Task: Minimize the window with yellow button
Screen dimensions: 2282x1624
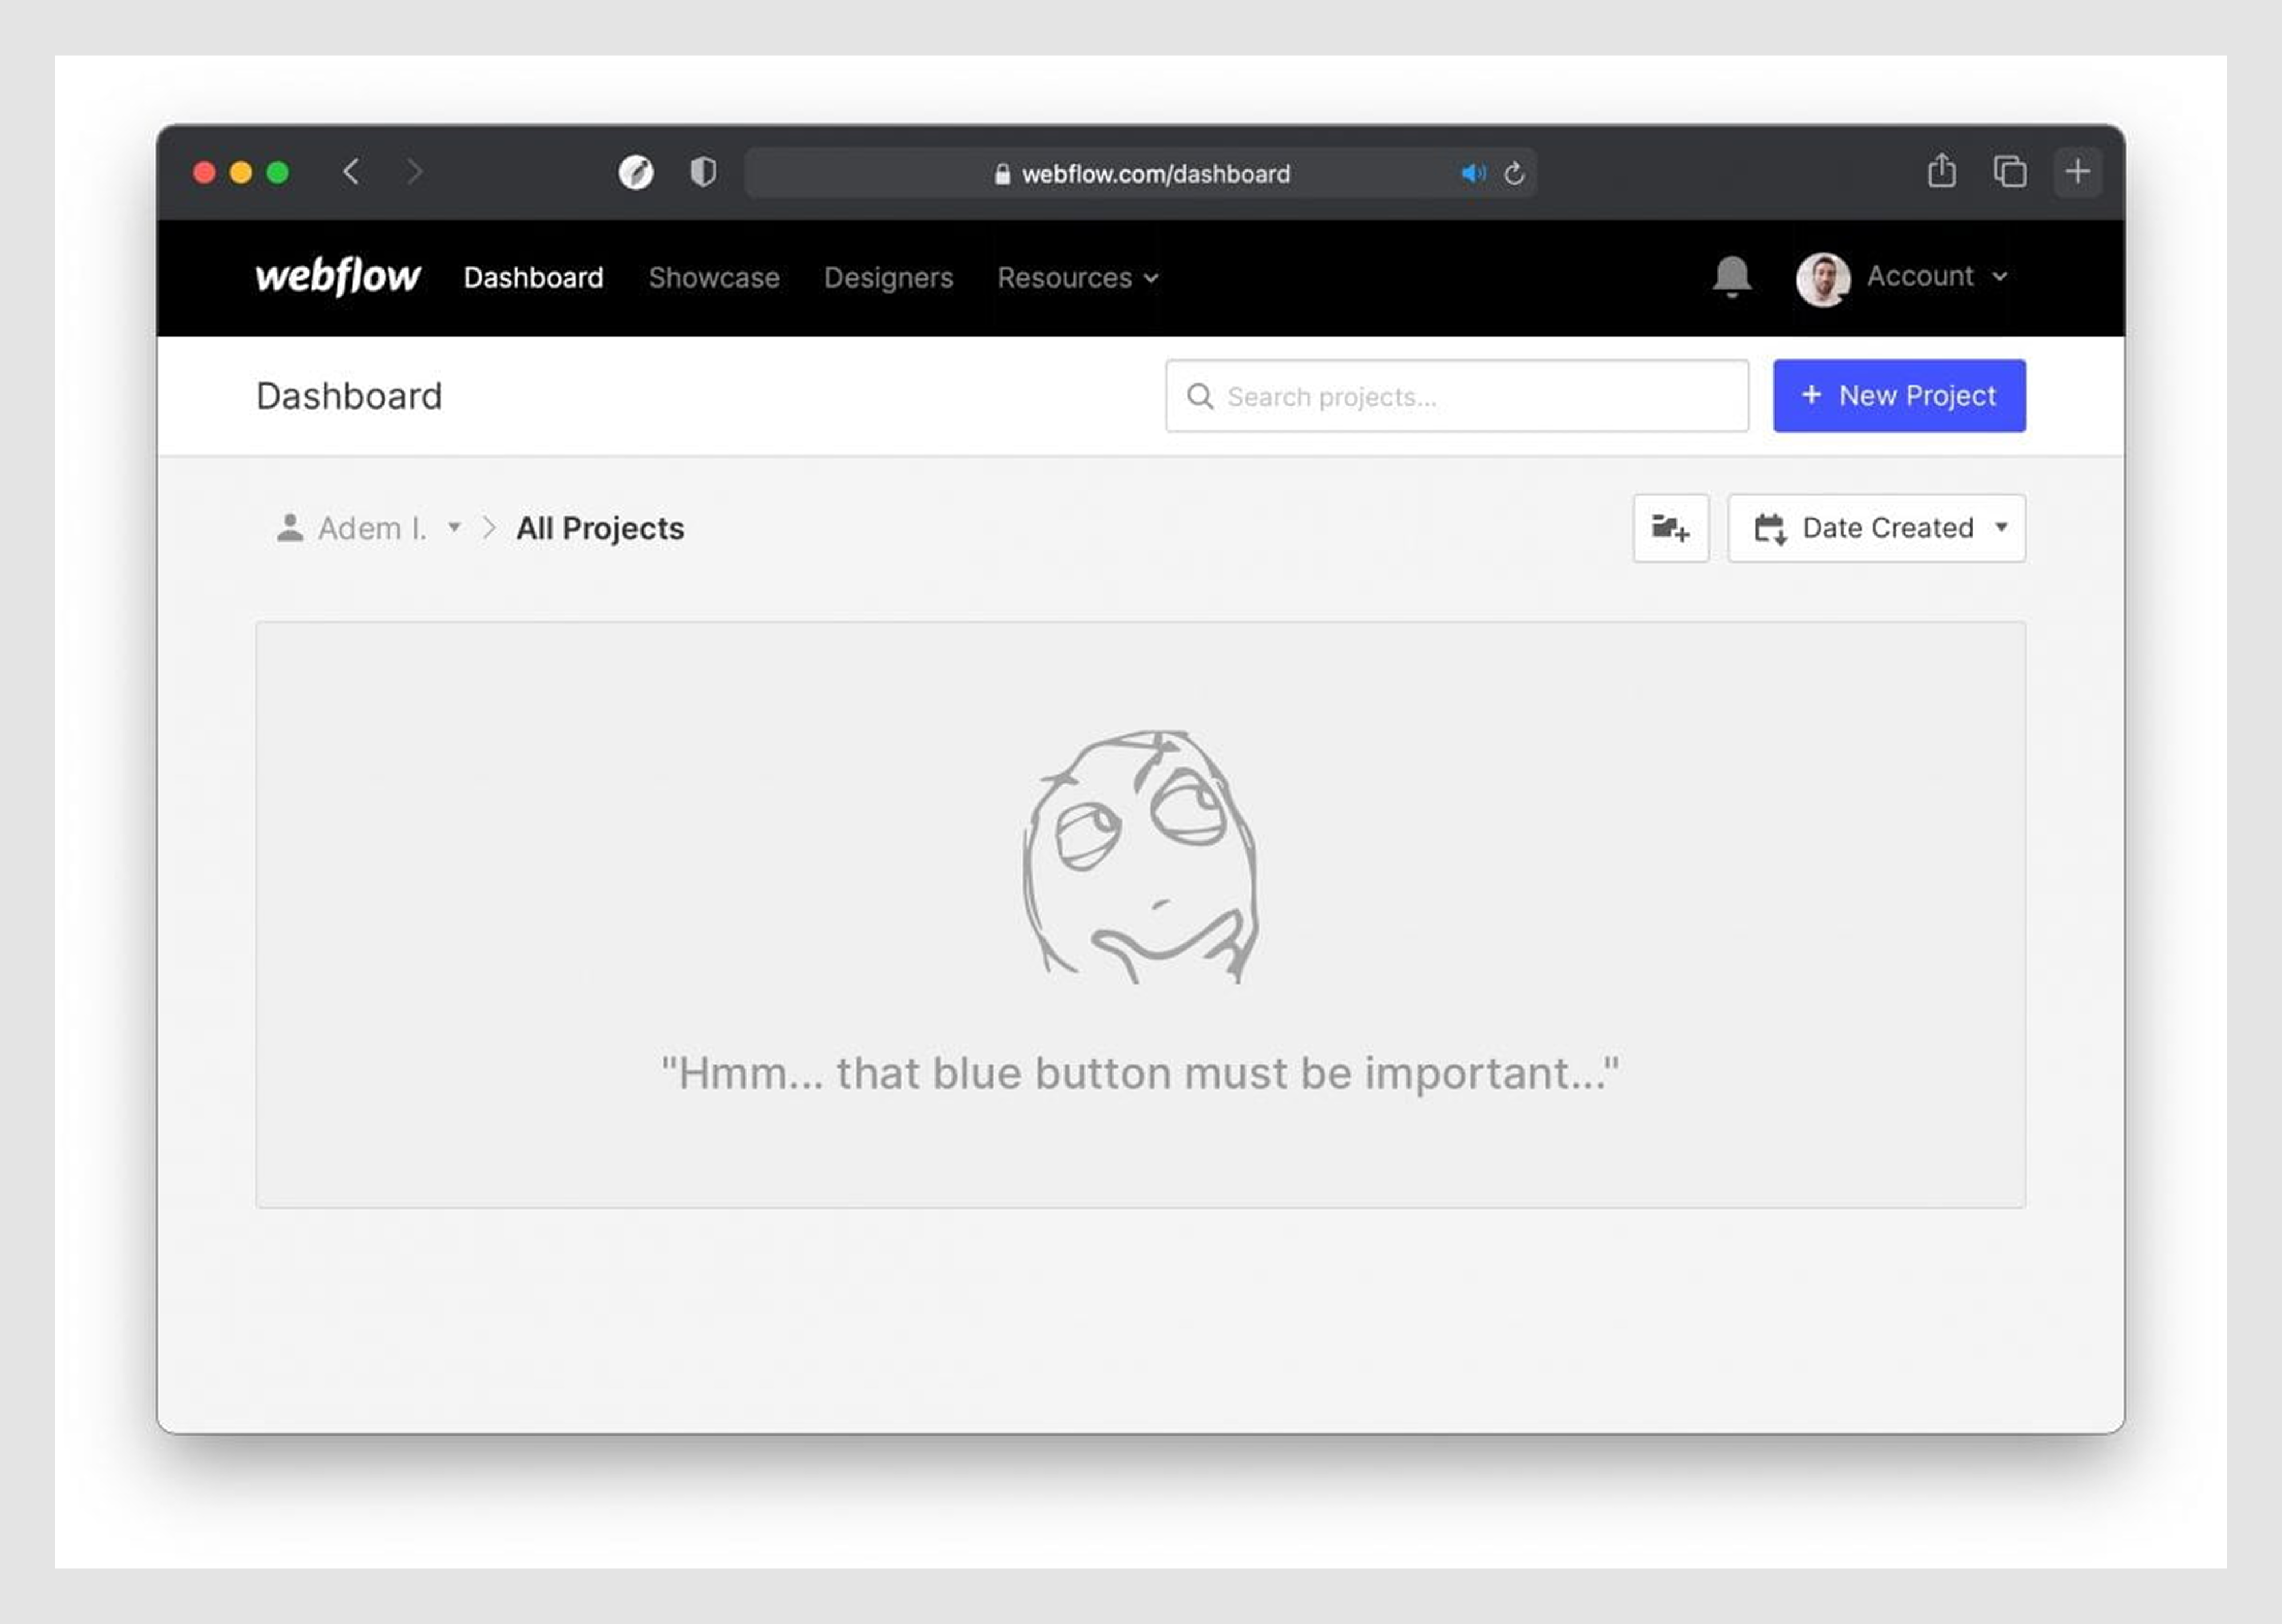Action: [241, 172]
